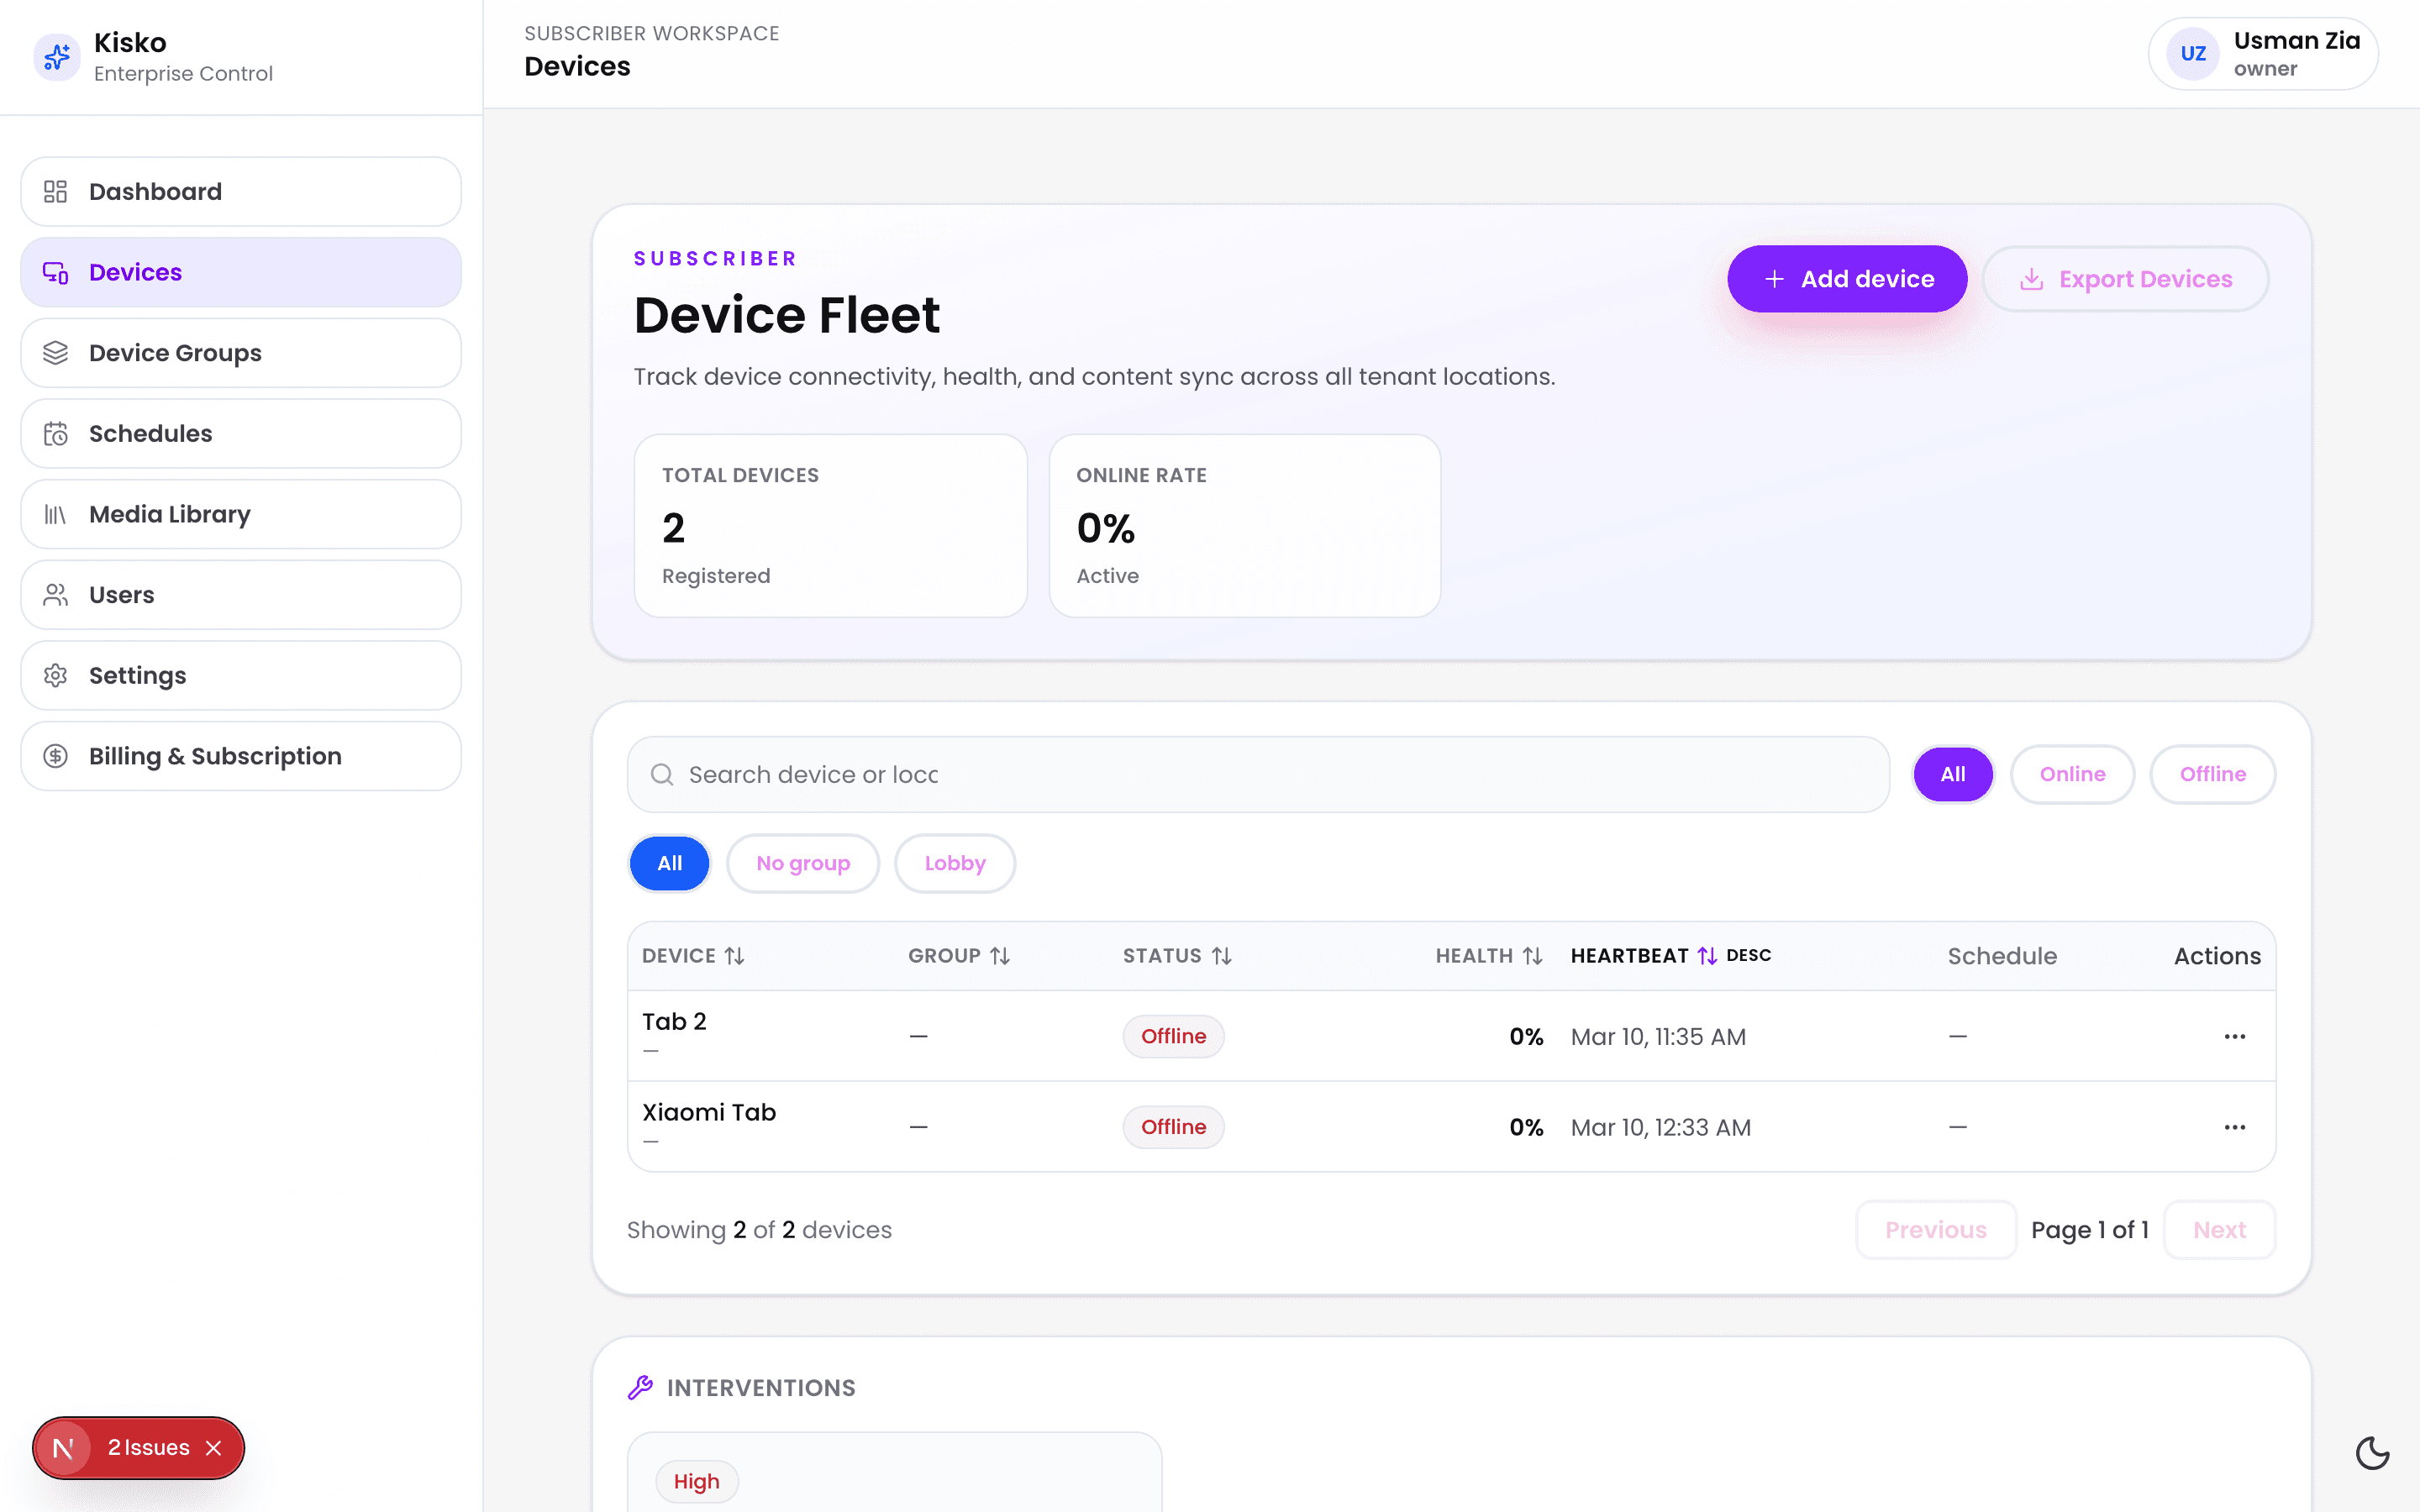This screenshot has height=1512, width=2420.
Task: Sort table by Group column
Action: pos(959,956)
